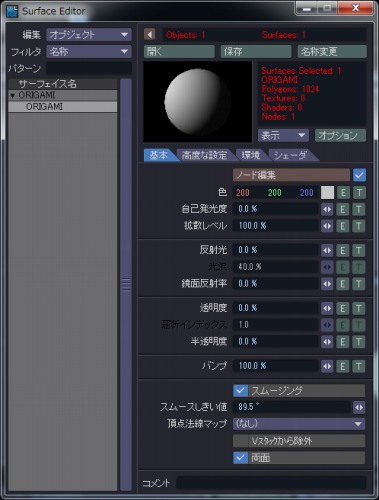Click the 開く button
Viewport: 379px width, 500px height.
point(179,52)
